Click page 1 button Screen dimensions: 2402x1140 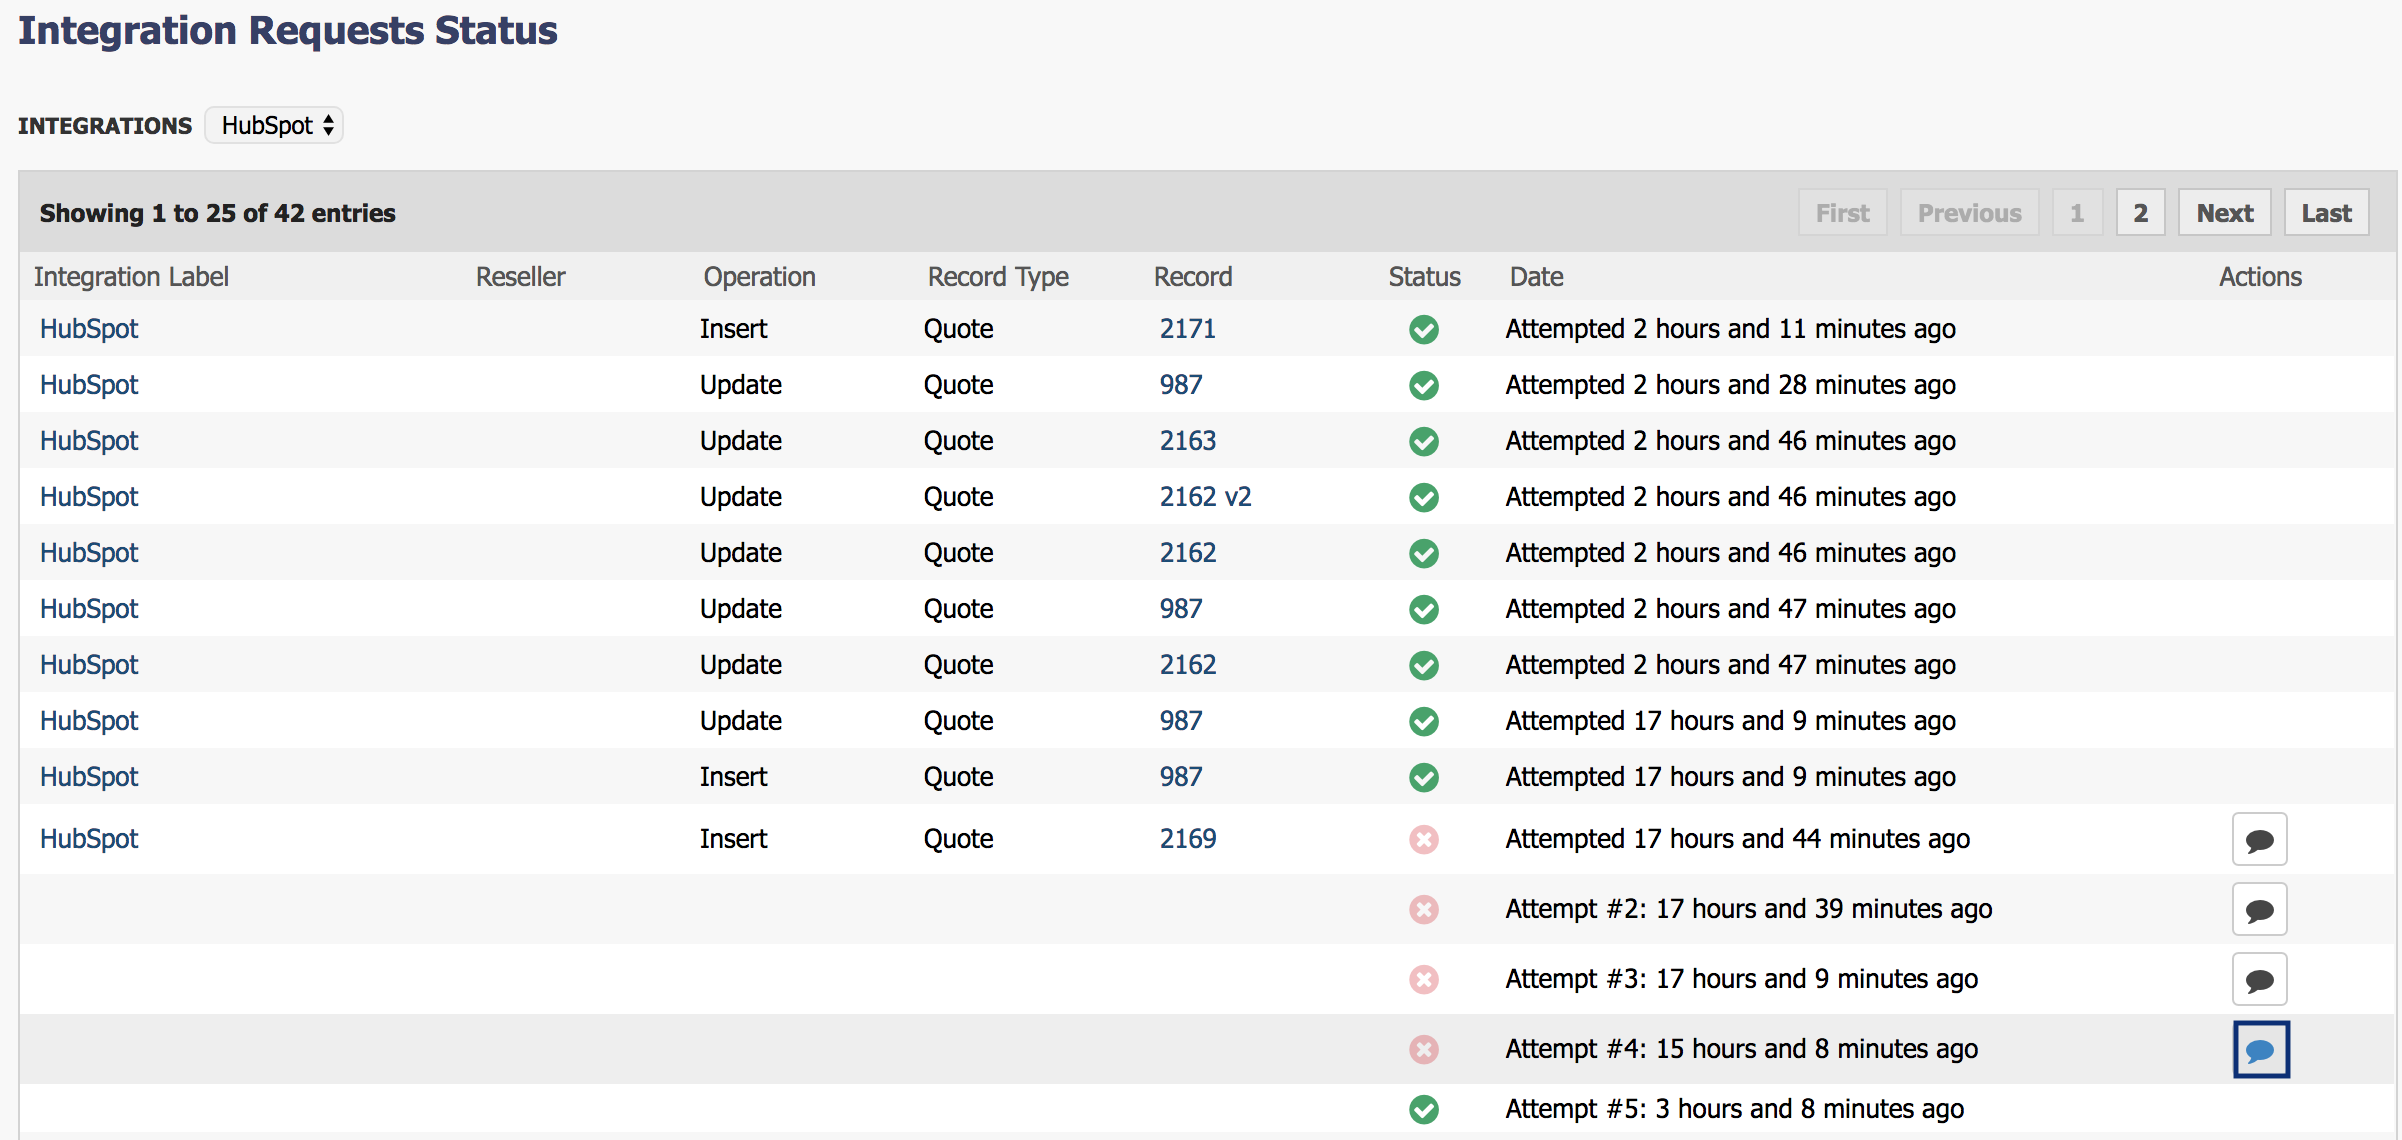coord(2077,213)
